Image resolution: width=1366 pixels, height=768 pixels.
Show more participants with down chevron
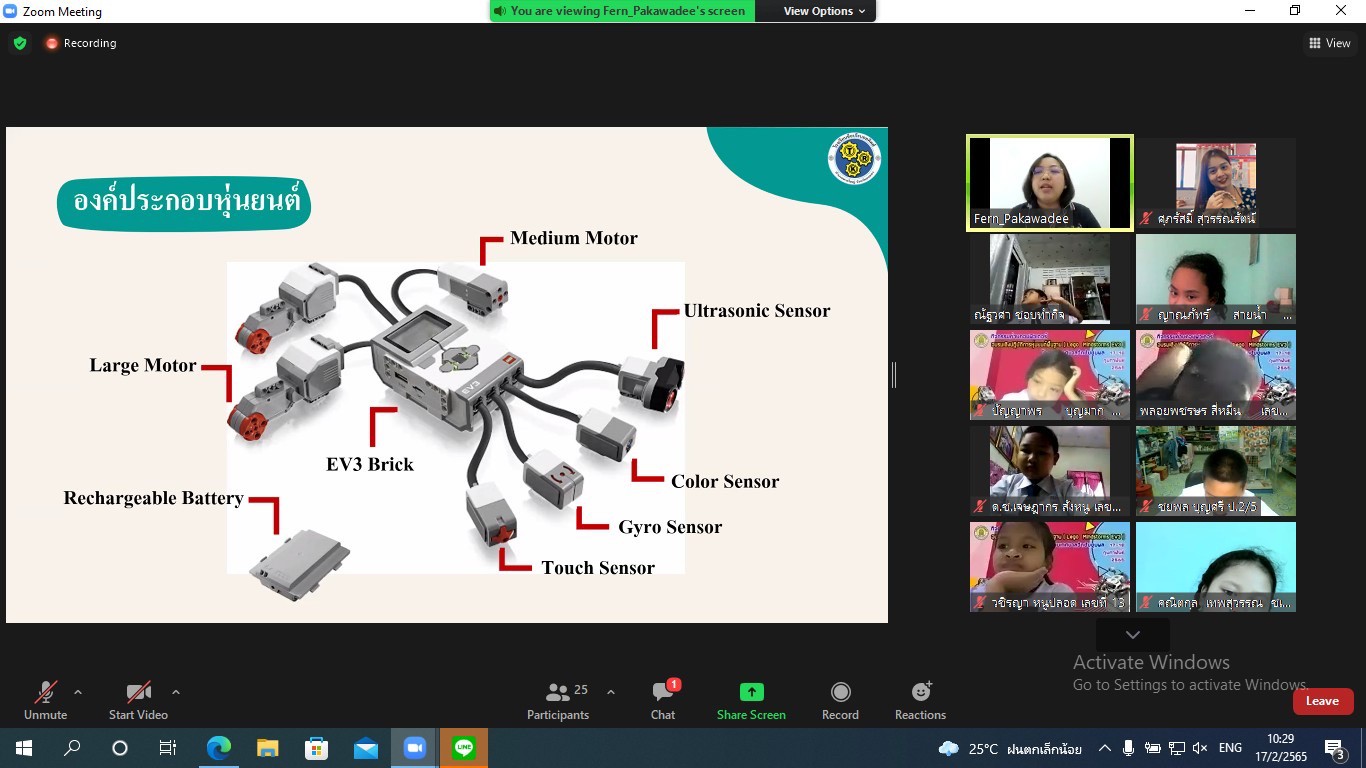pos(1132,635)
